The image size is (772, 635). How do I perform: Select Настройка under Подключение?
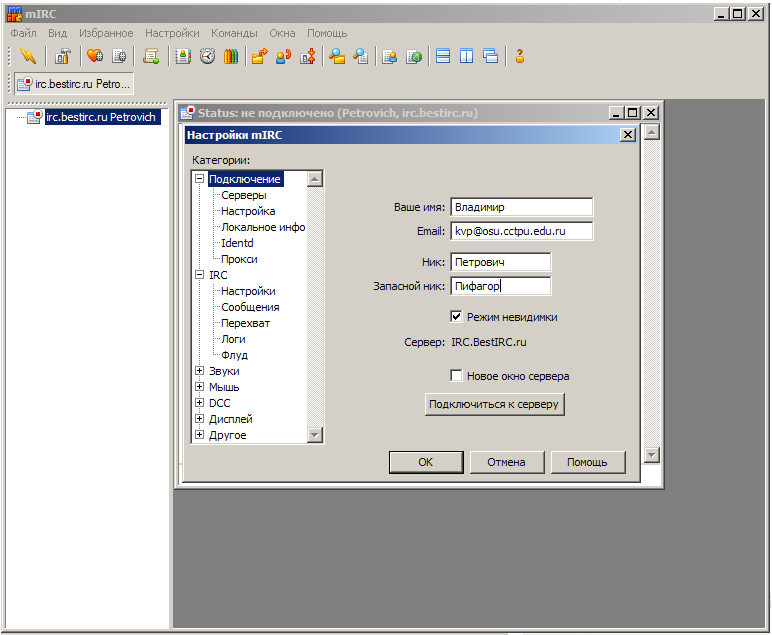pyautogui.click(x=248, y=211)
